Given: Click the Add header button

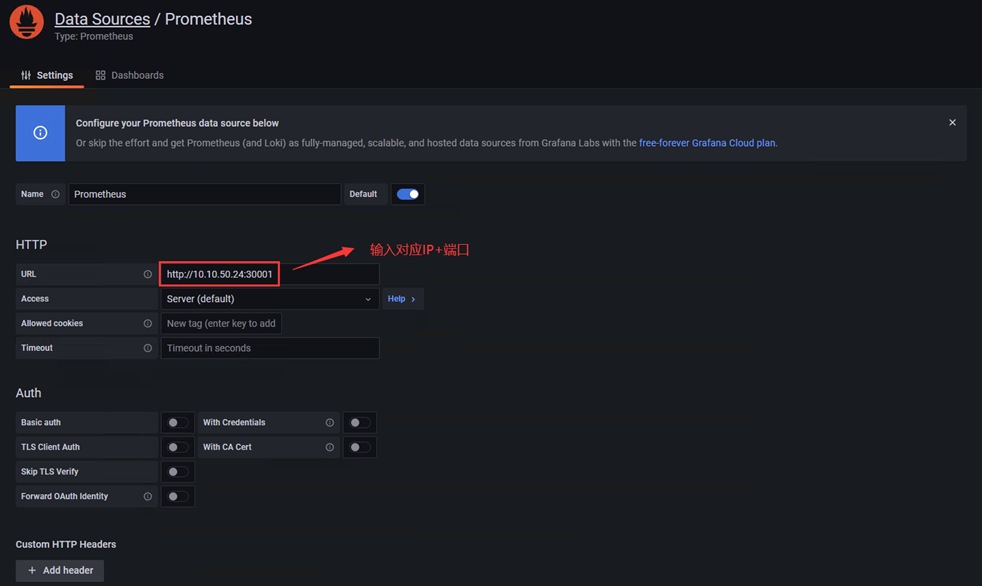Looking at the screenshot, I should pos(60,570).
